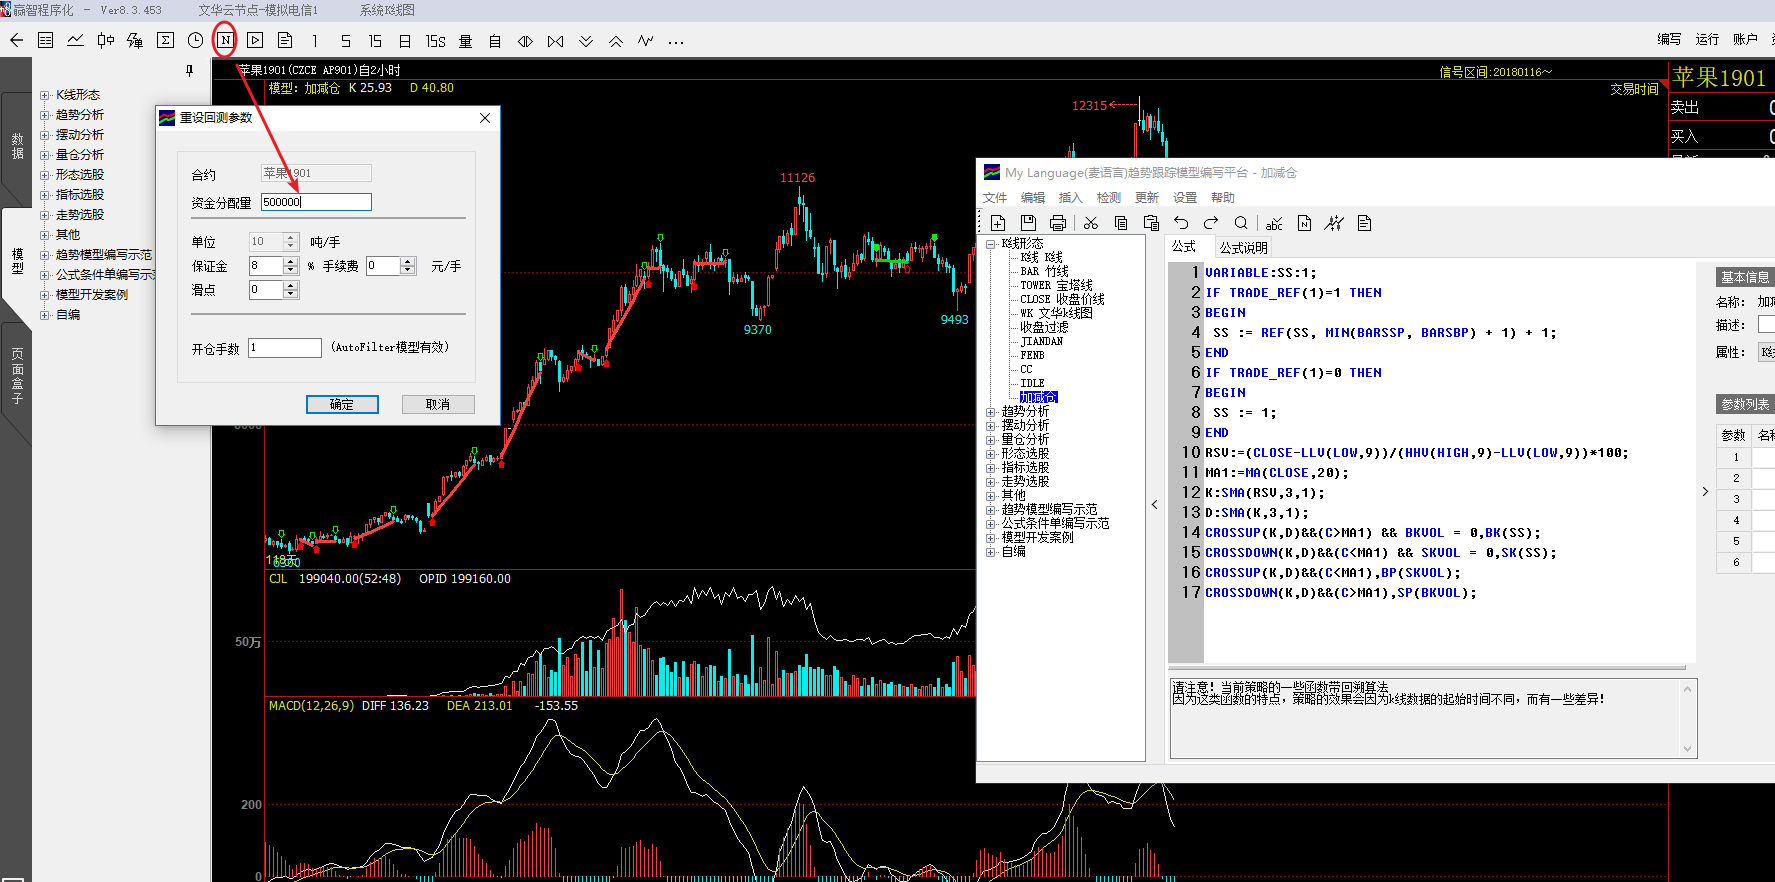
Task: Run the abc syntax check icon
Action: pyautogui.click(x=1274, y=223)
